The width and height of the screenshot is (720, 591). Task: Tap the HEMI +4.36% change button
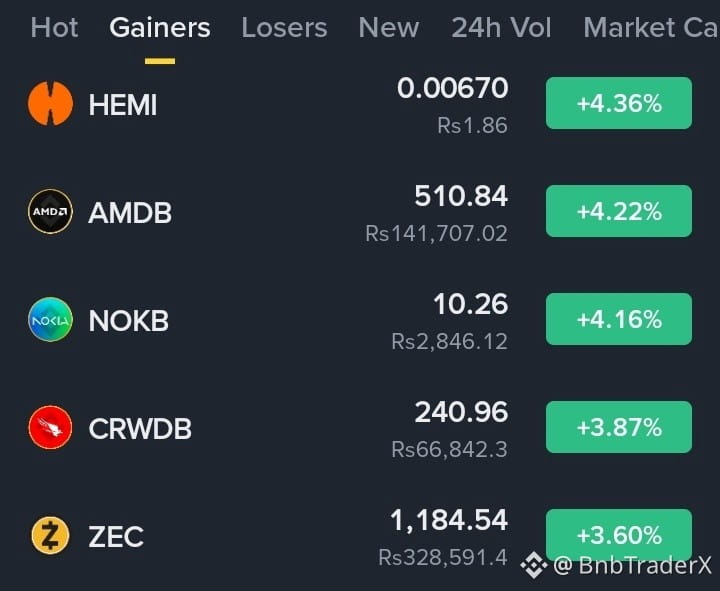pyautogui.click(x=619, y=103)
